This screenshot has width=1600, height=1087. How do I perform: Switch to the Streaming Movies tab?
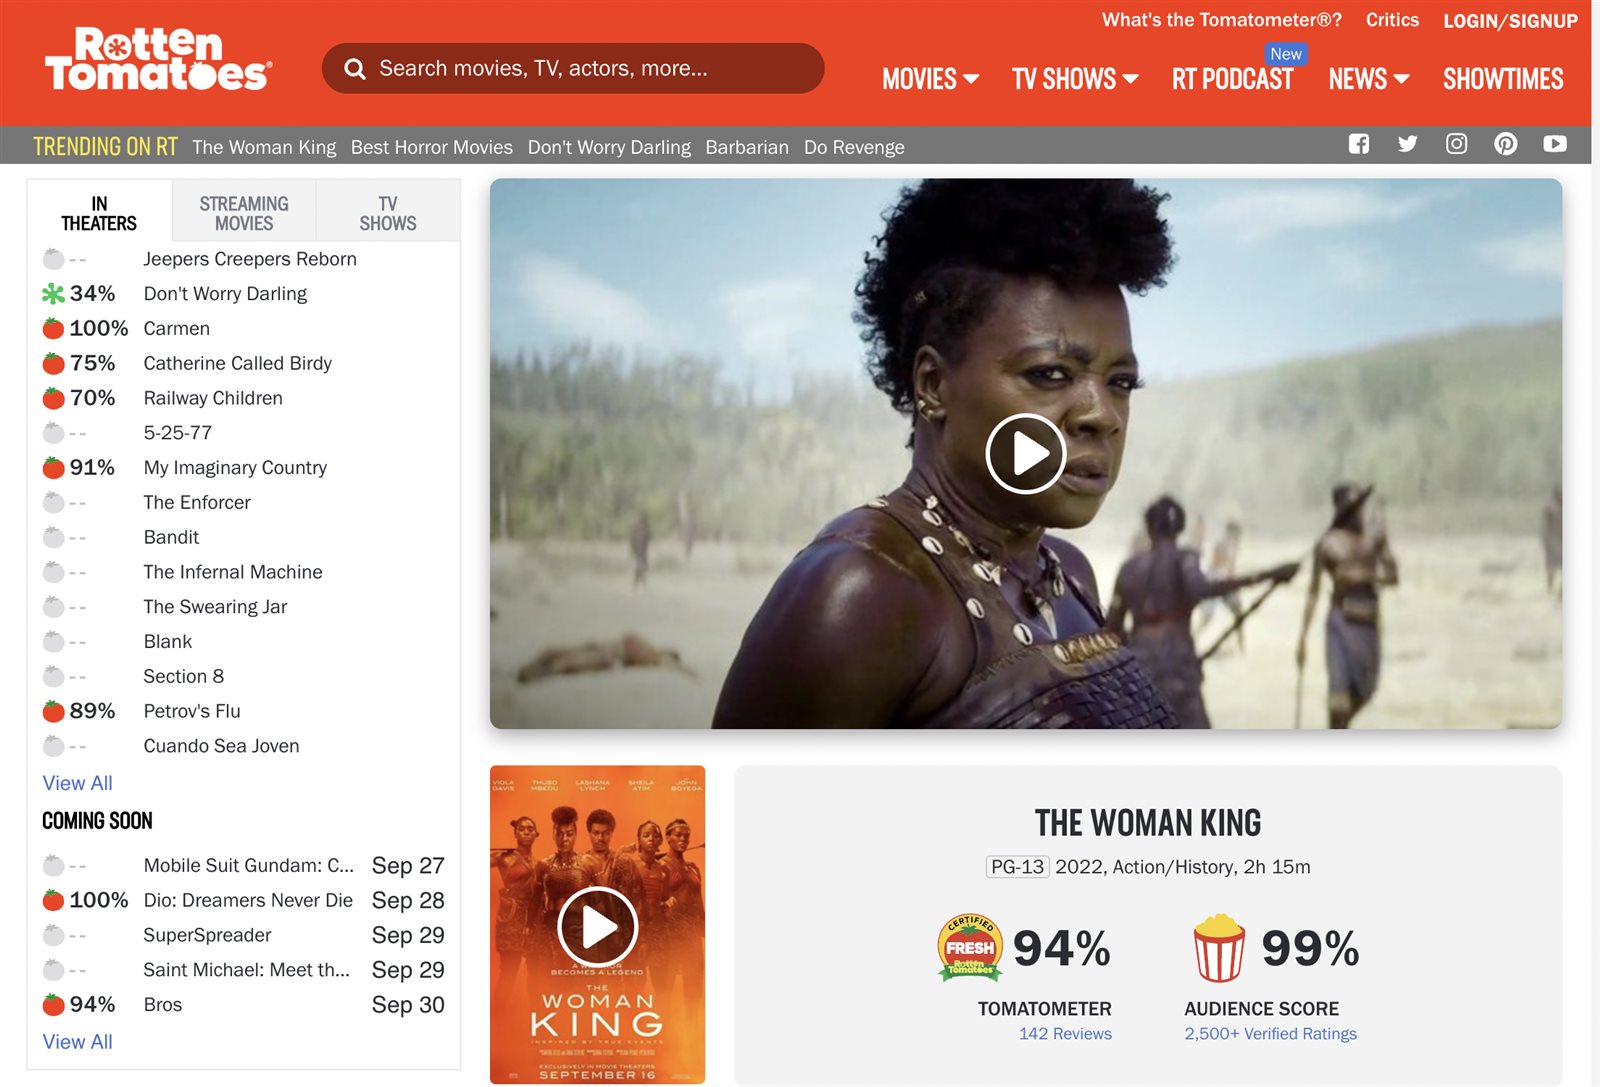coord(244,213)
